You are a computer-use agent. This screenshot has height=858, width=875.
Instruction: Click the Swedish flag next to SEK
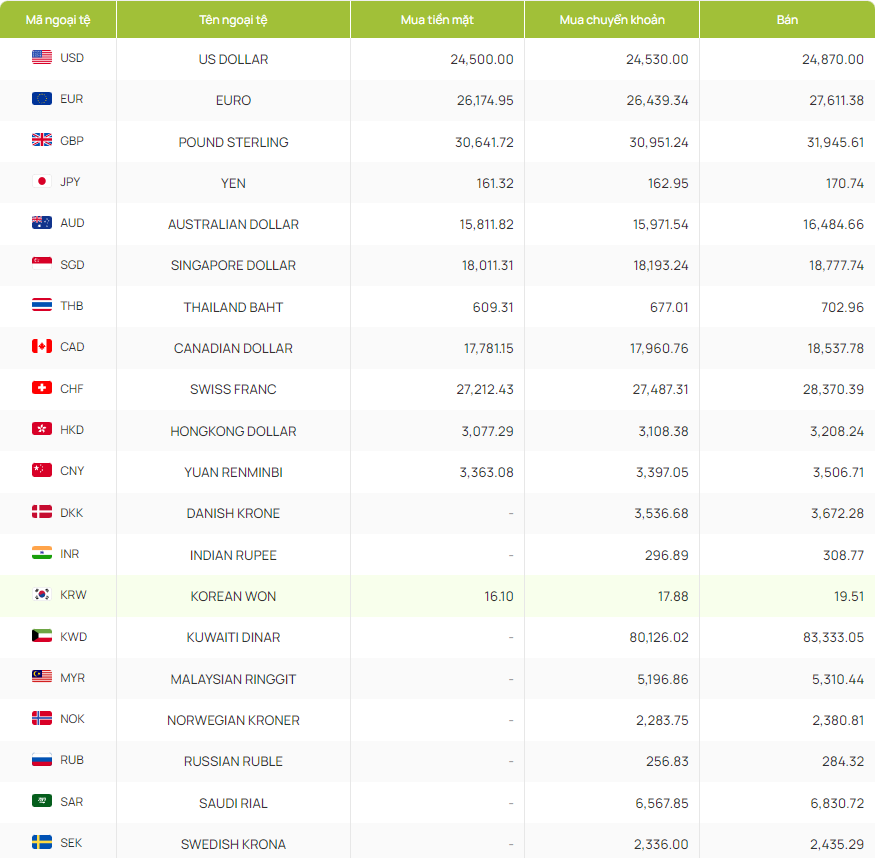coord(42,842)
